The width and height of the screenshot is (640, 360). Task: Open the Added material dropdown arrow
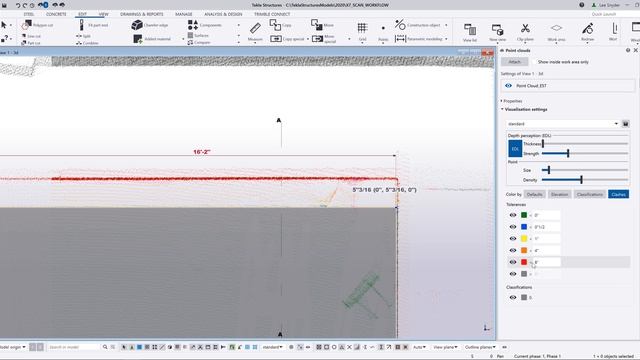click(x=183, y=39)
